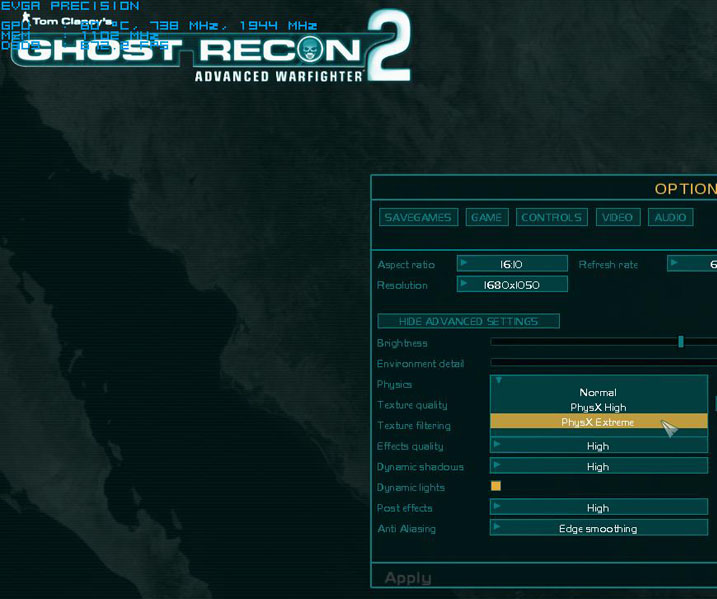This screenshot has width=717, height=599.
Task: Click the Environment detail label
Action: [420, 364]
